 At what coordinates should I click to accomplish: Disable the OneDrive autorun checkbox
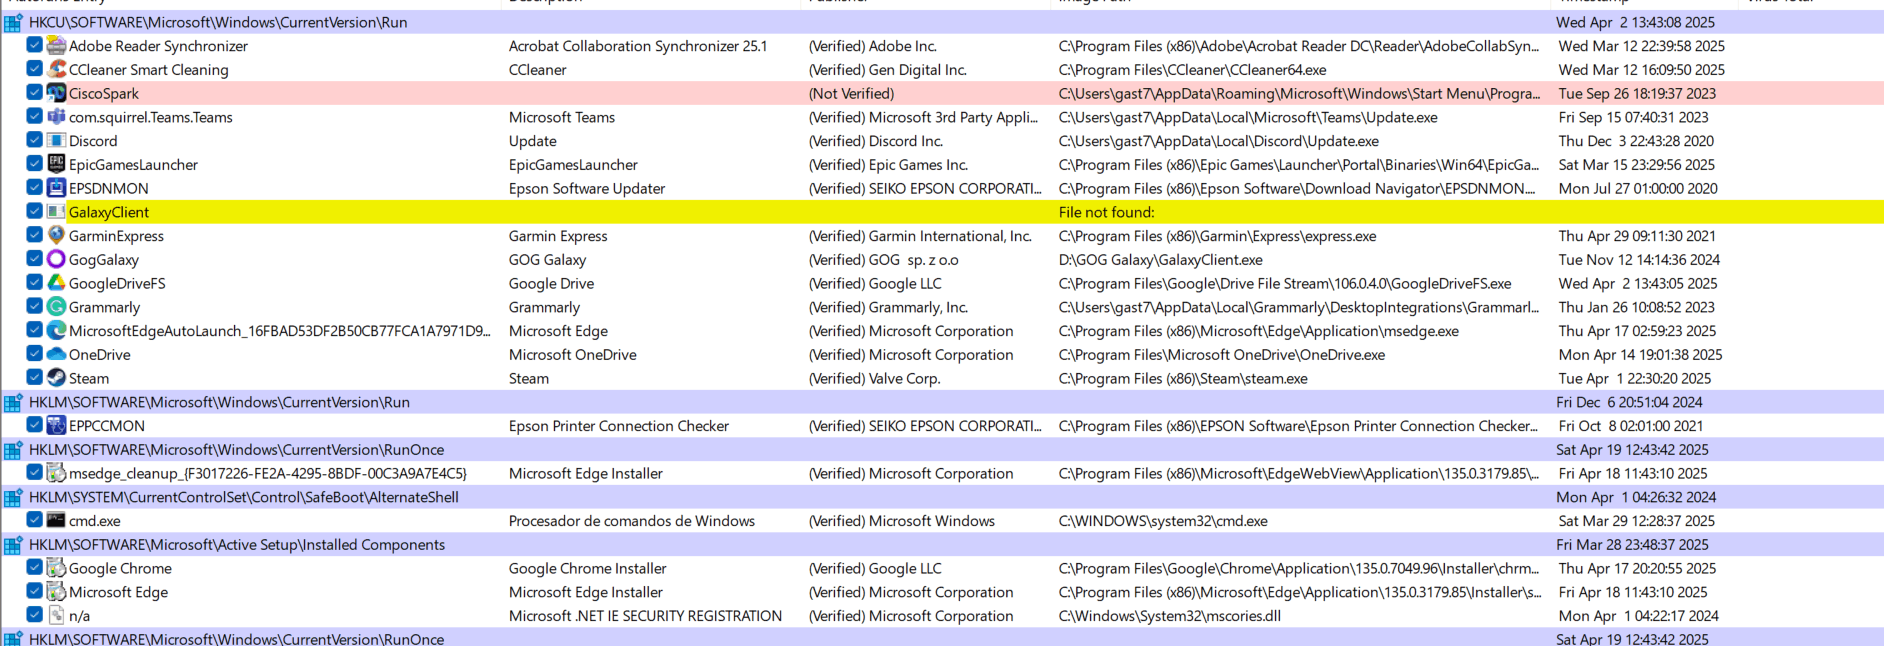(35, 354)
